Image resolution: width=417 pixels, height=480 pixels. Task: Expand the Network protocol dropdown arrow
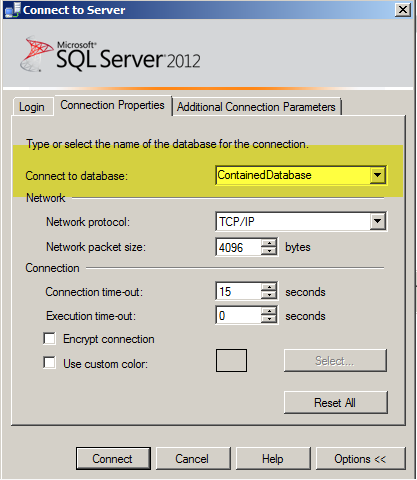pos(377,221)
